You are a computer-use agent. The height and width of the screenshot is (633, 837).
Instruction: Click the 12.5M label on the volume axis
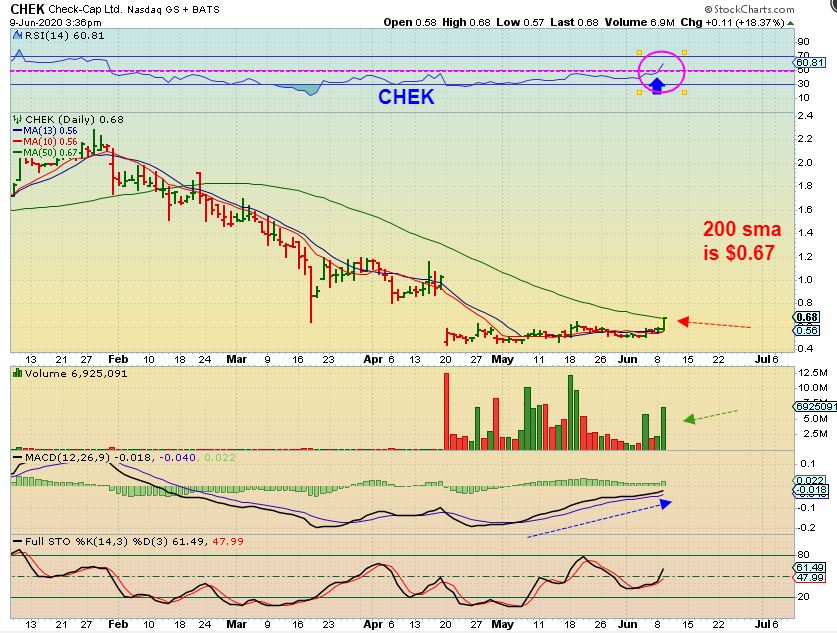(x=812, y=372)
